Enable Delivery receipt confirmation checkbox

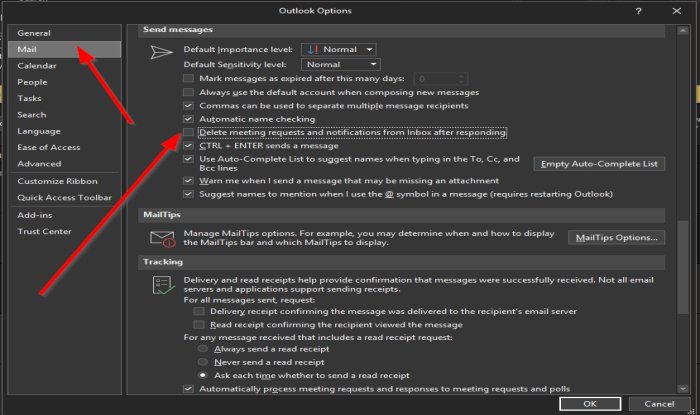(x=199, y=311)
